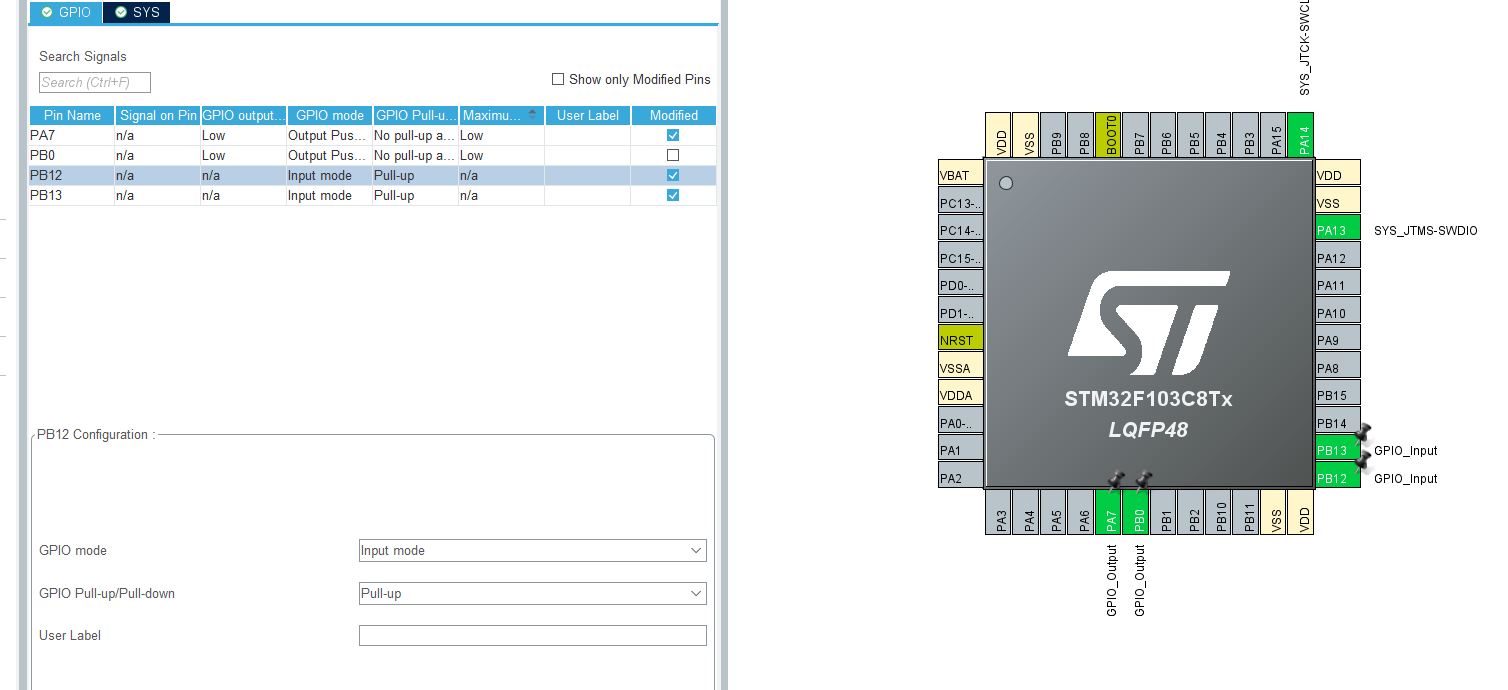
Task: Click the Search Signals input field
Action: pos(95,82)
